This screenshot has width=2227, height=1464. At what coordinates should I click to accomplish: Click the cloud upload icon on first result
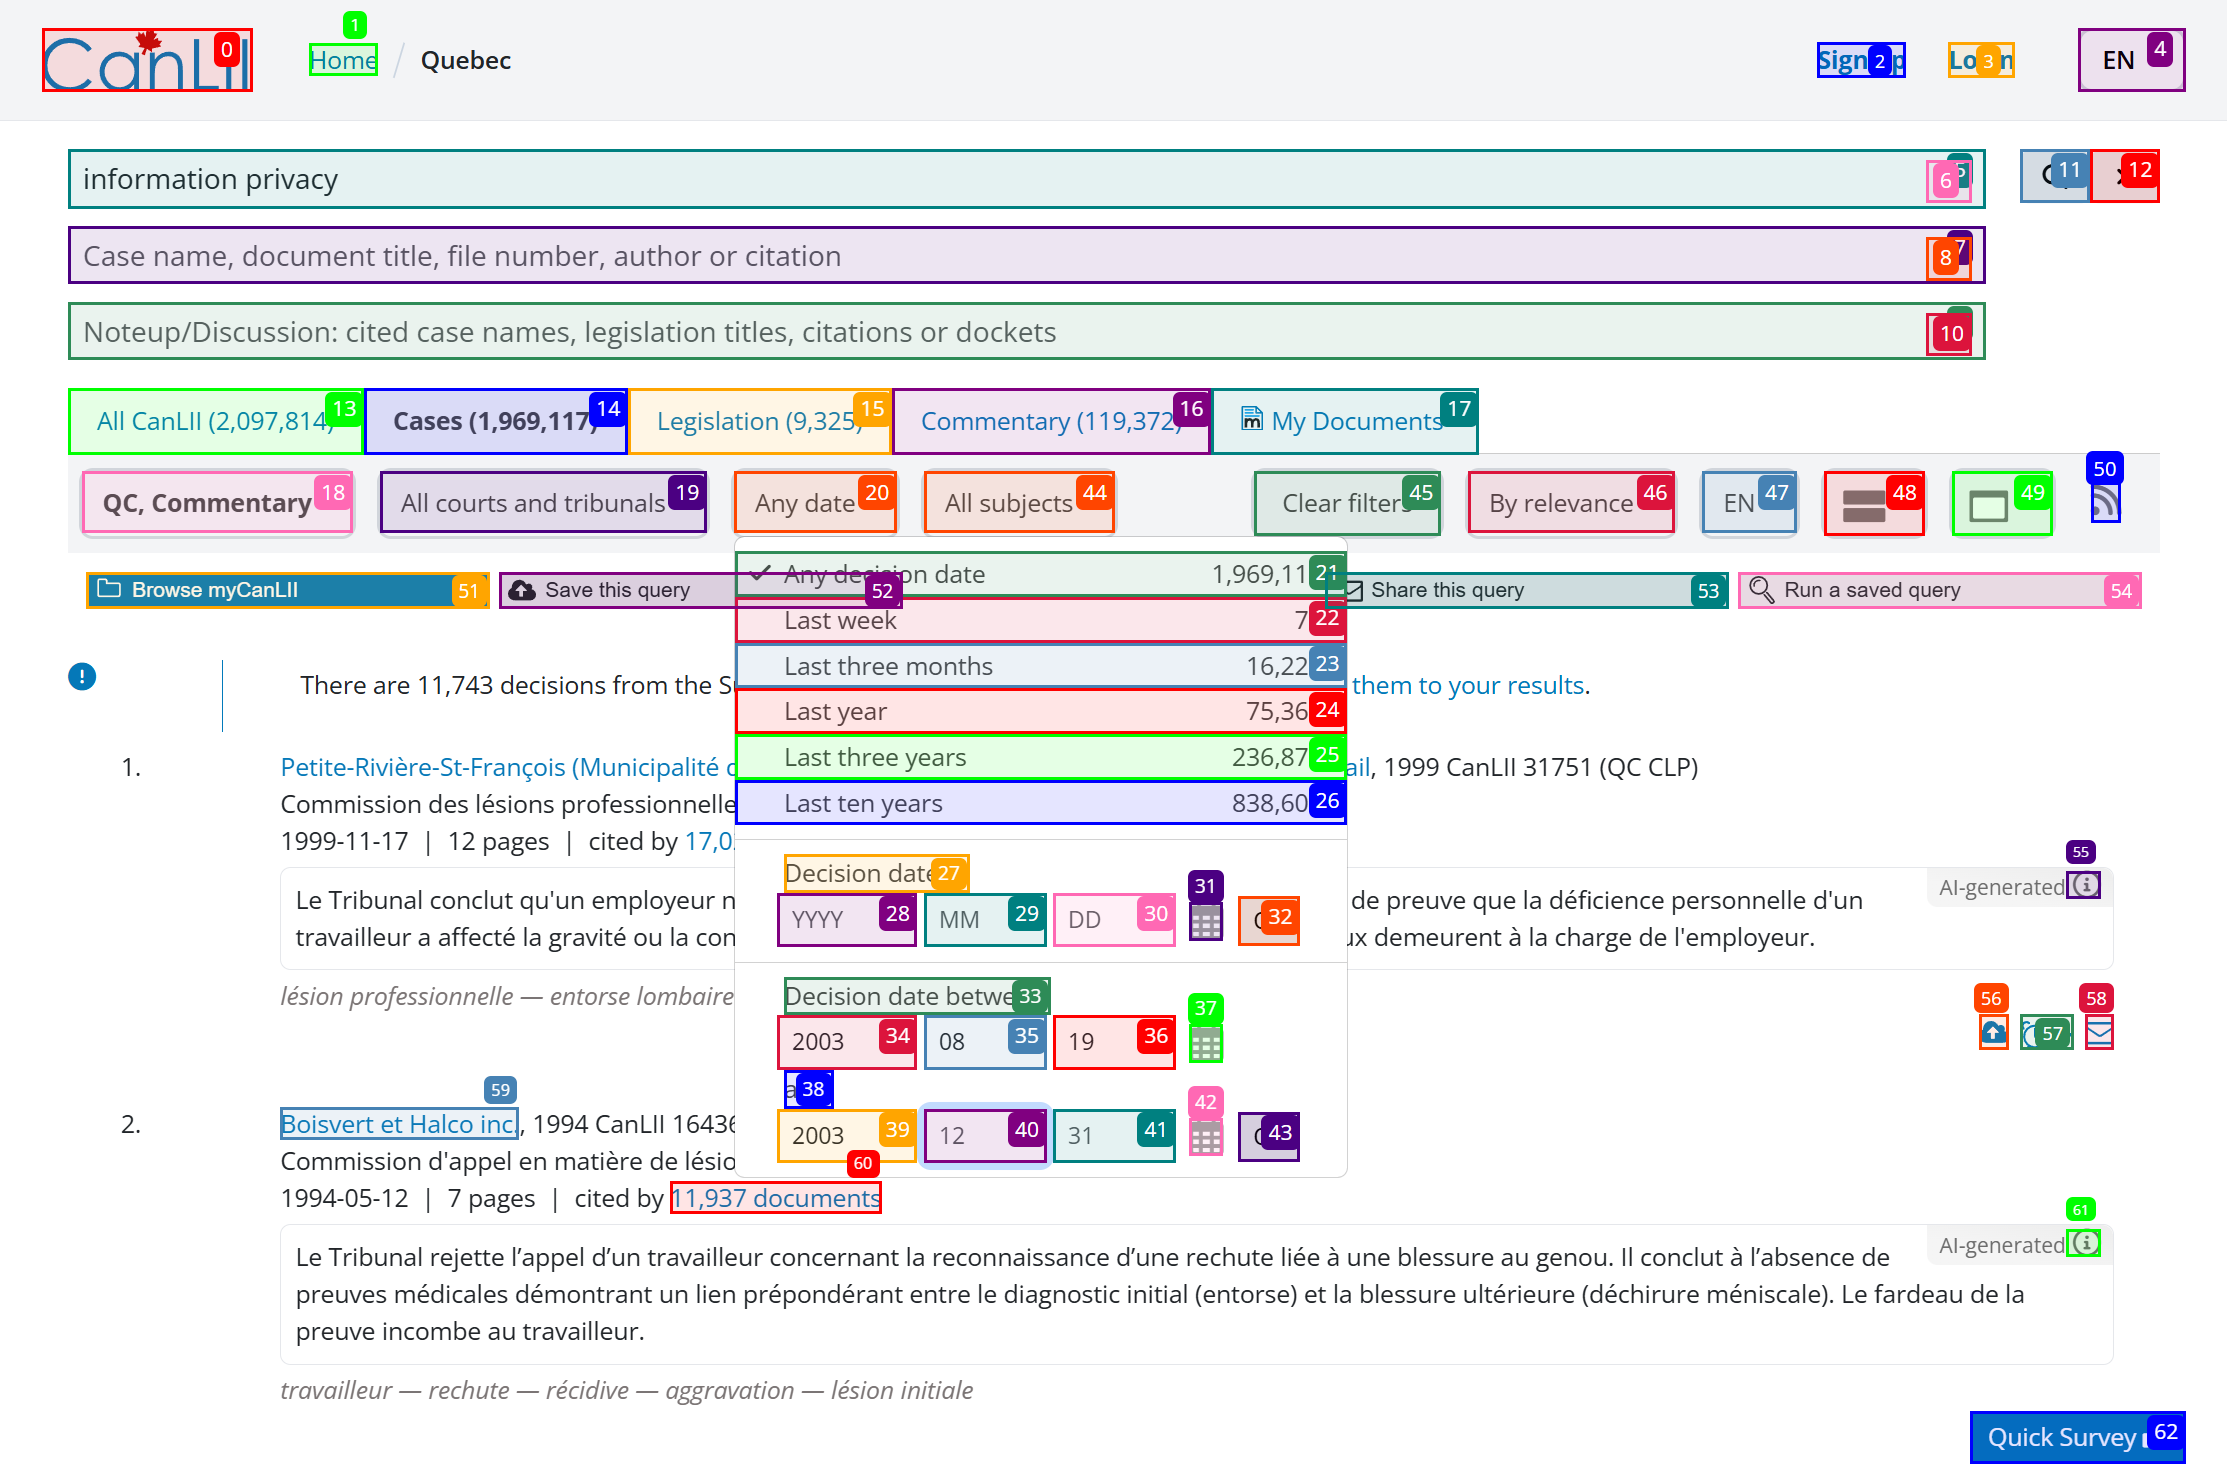(x=1992, y=1031)
